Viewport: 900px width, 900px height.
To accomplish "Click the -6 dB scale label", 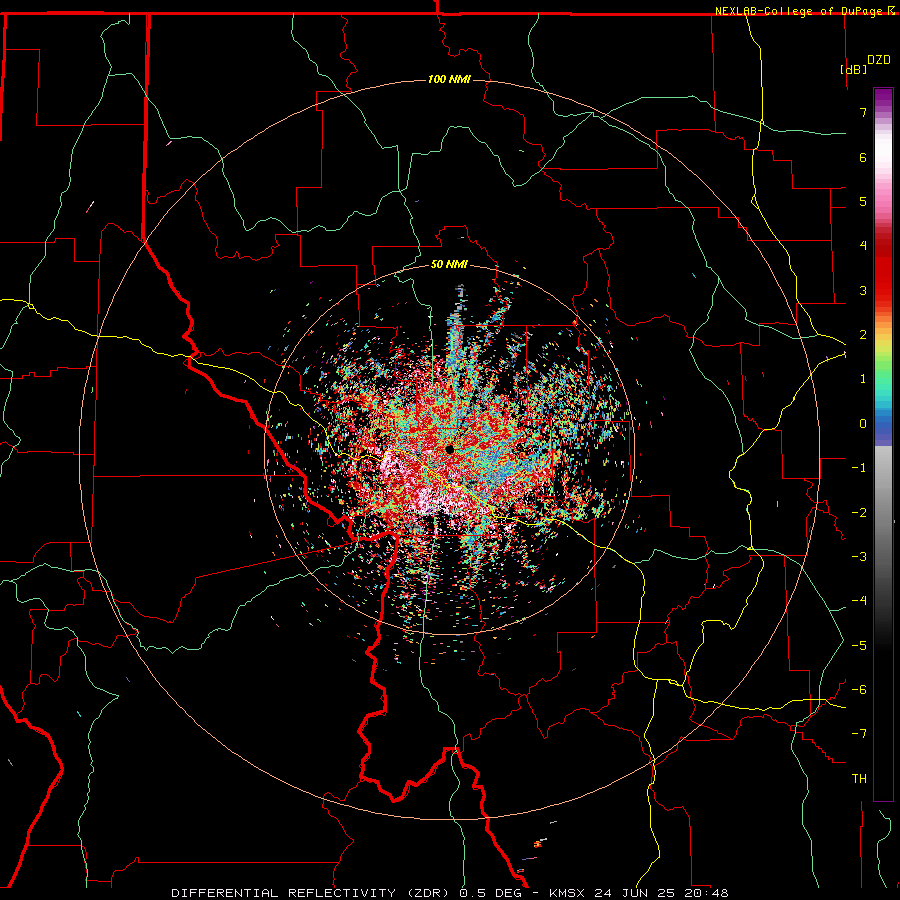I will pos(859,690).
